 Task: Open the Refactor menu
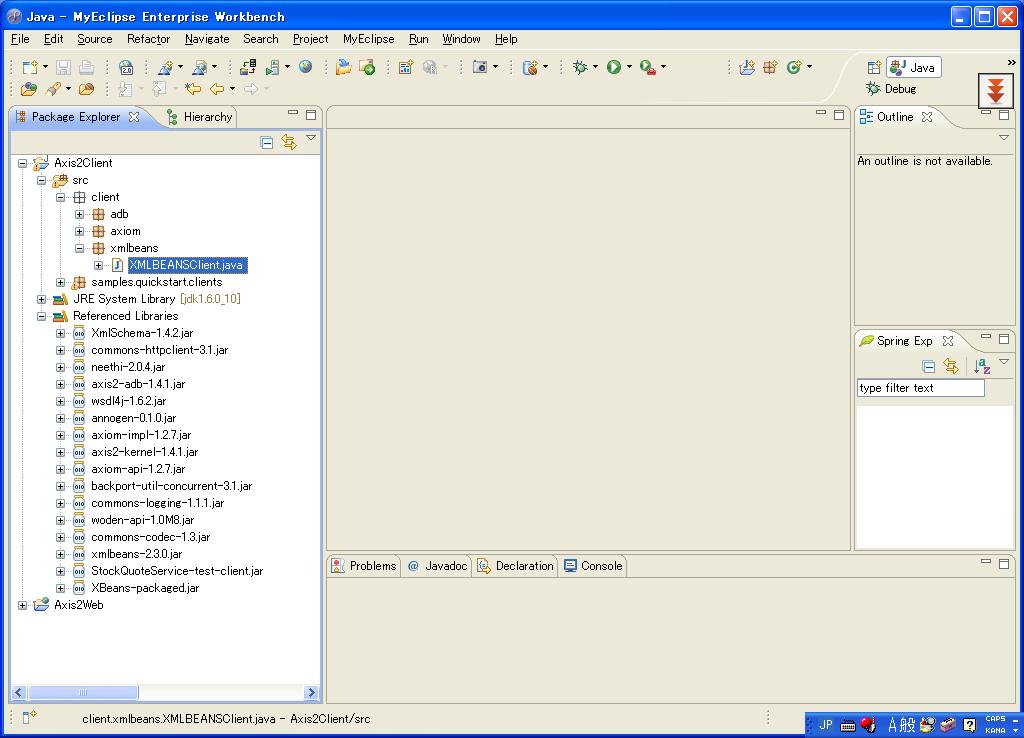(148, 39)
